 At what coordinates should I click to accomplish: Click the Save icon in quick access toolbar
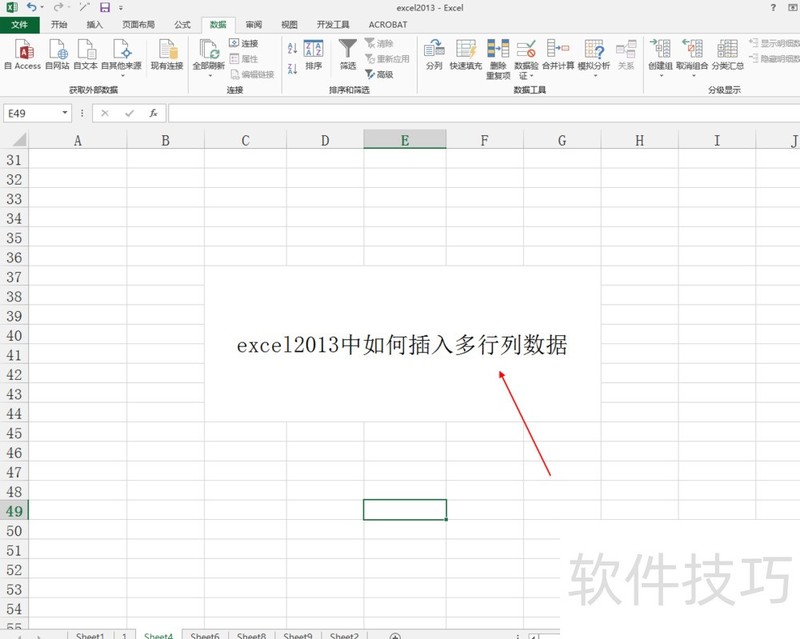[x=105, y=7]
